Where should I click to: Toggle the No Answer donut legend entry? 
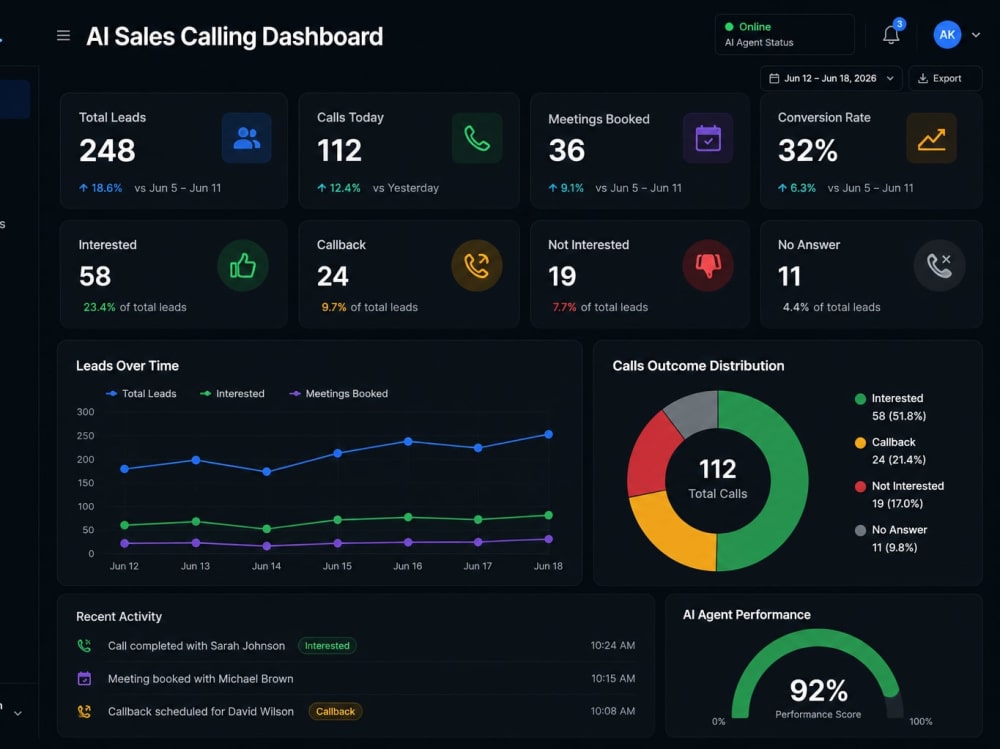pyautogui.click(x=891, y=538)
